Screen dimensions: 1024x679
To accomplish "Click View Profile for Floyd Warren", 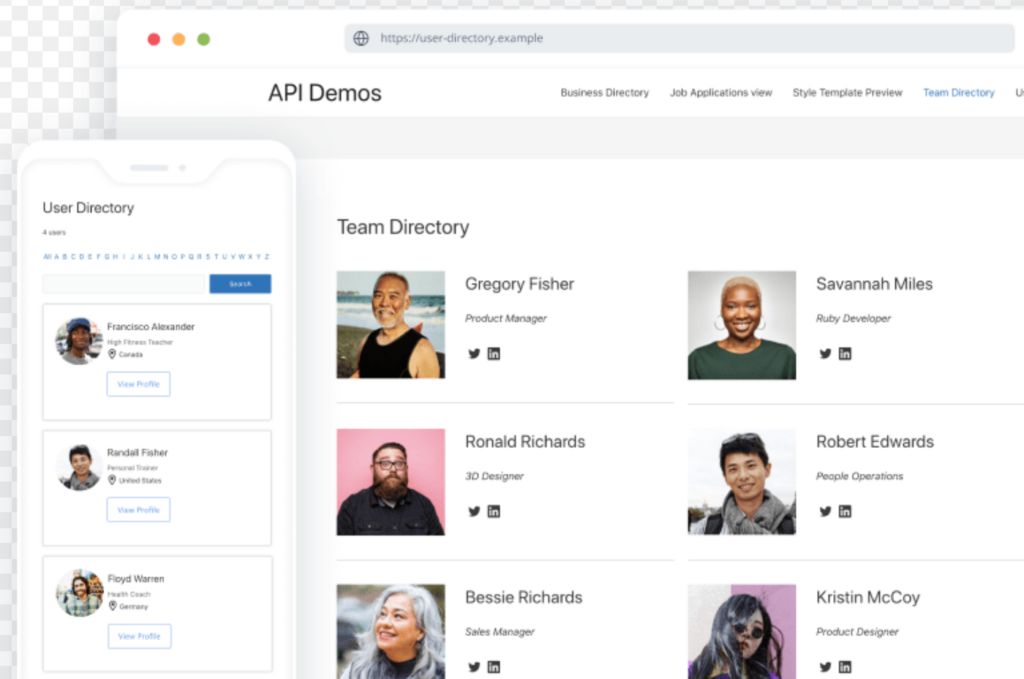I will (138, 636).
